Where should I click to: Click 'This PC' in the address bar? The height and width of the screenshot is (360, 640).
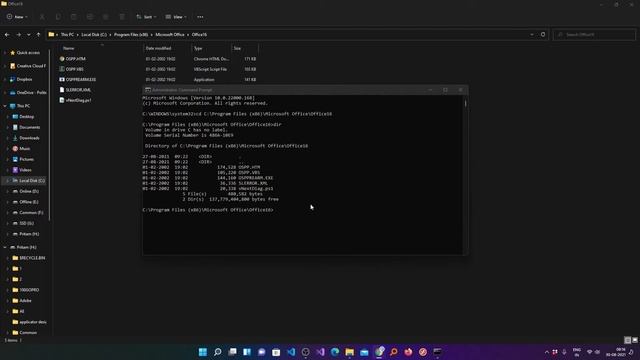pos(67,35)
